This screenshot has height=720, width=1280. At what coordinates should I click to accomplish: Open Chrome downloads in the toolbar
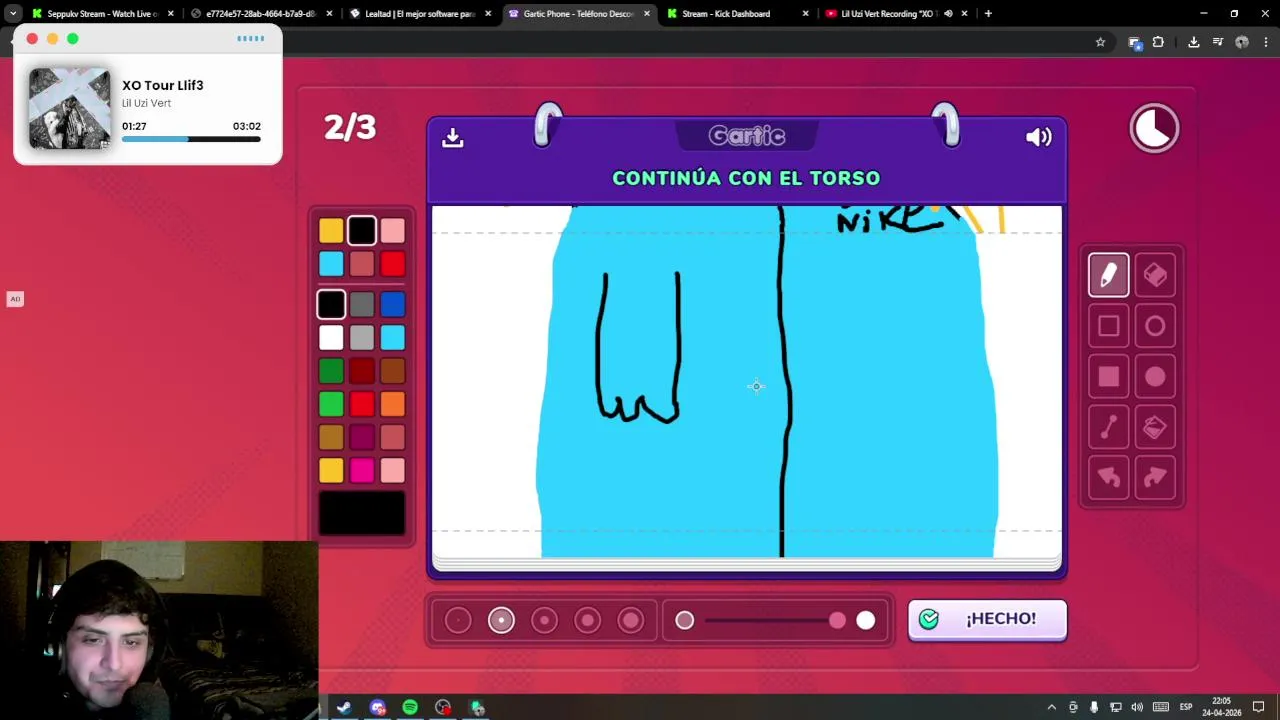(1193, 42)
